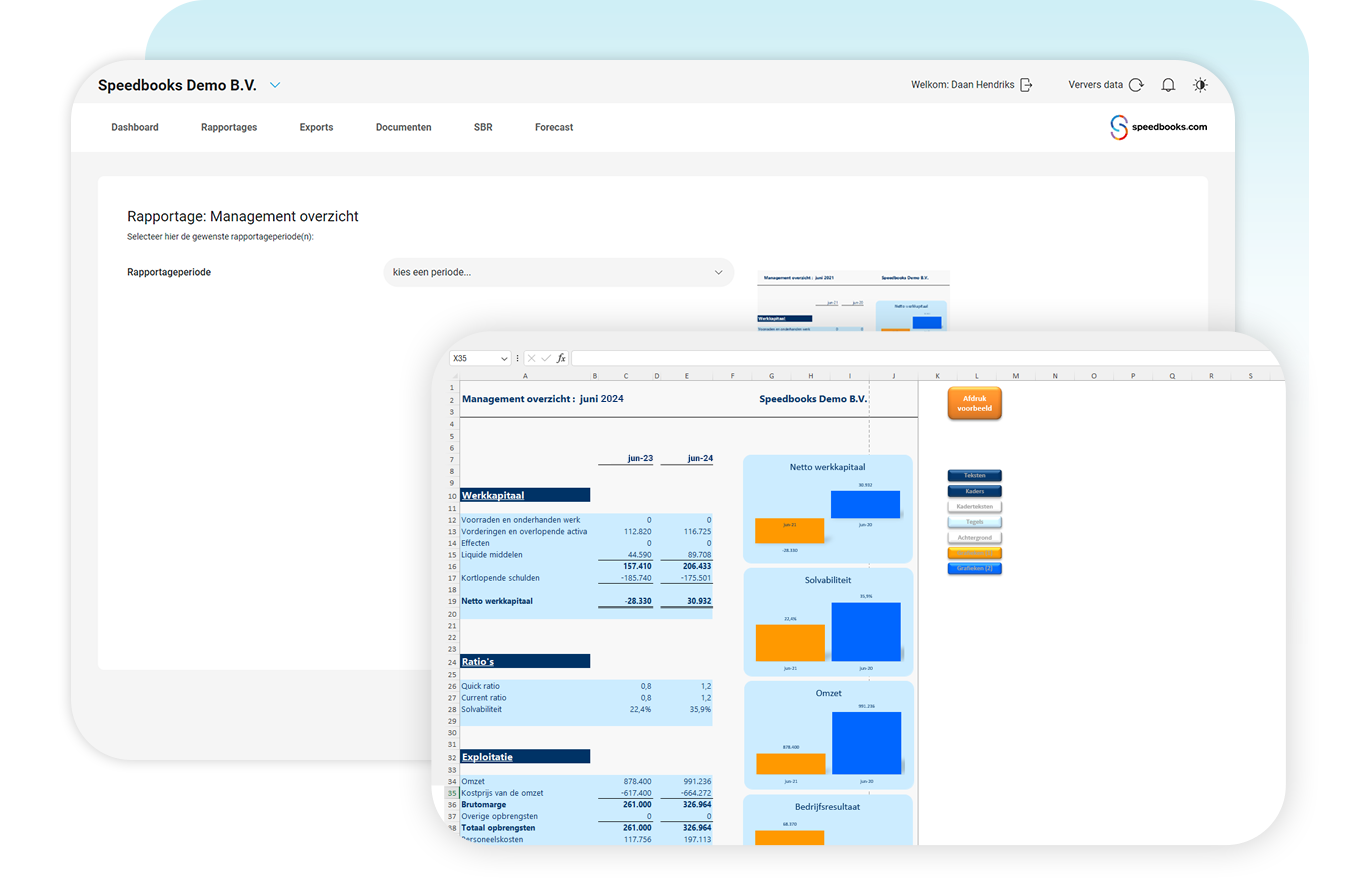Viewport: 1368px width, 894px height.
Task: Click the Teksten button
Action: pyautogui.click(x=974, y=476)
